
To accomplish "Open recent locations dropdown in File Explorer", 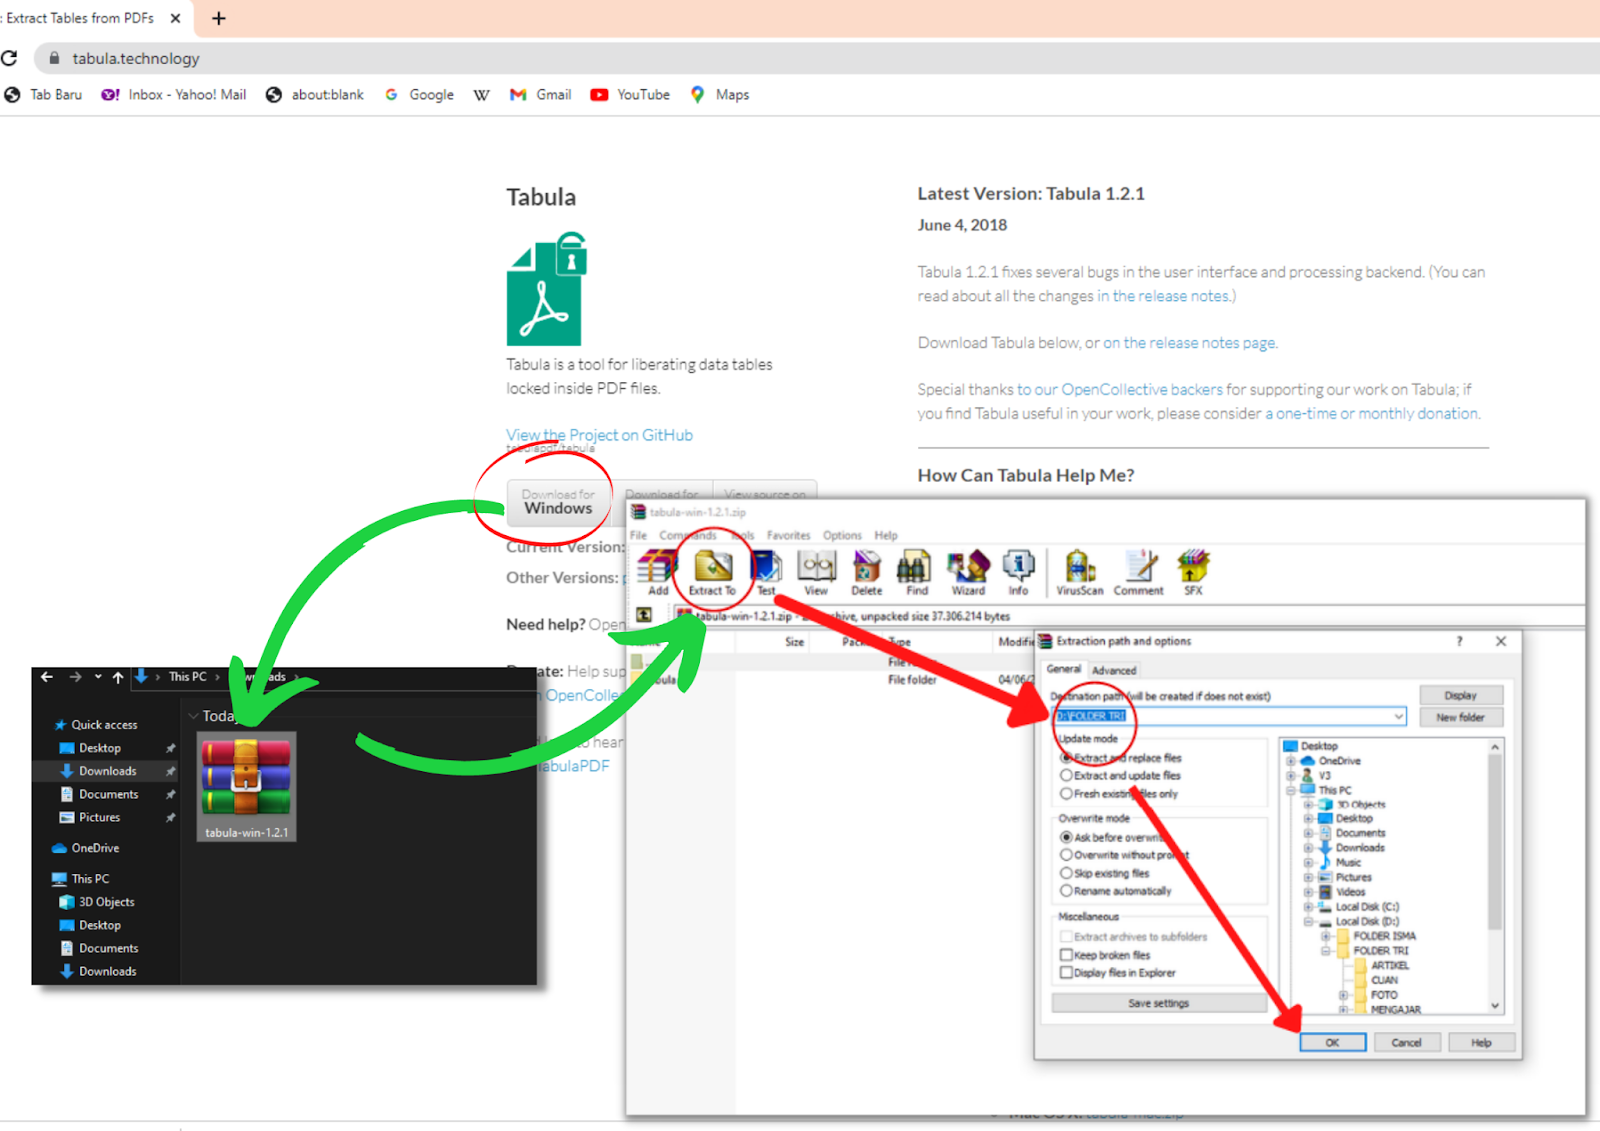I will point(98,677).
